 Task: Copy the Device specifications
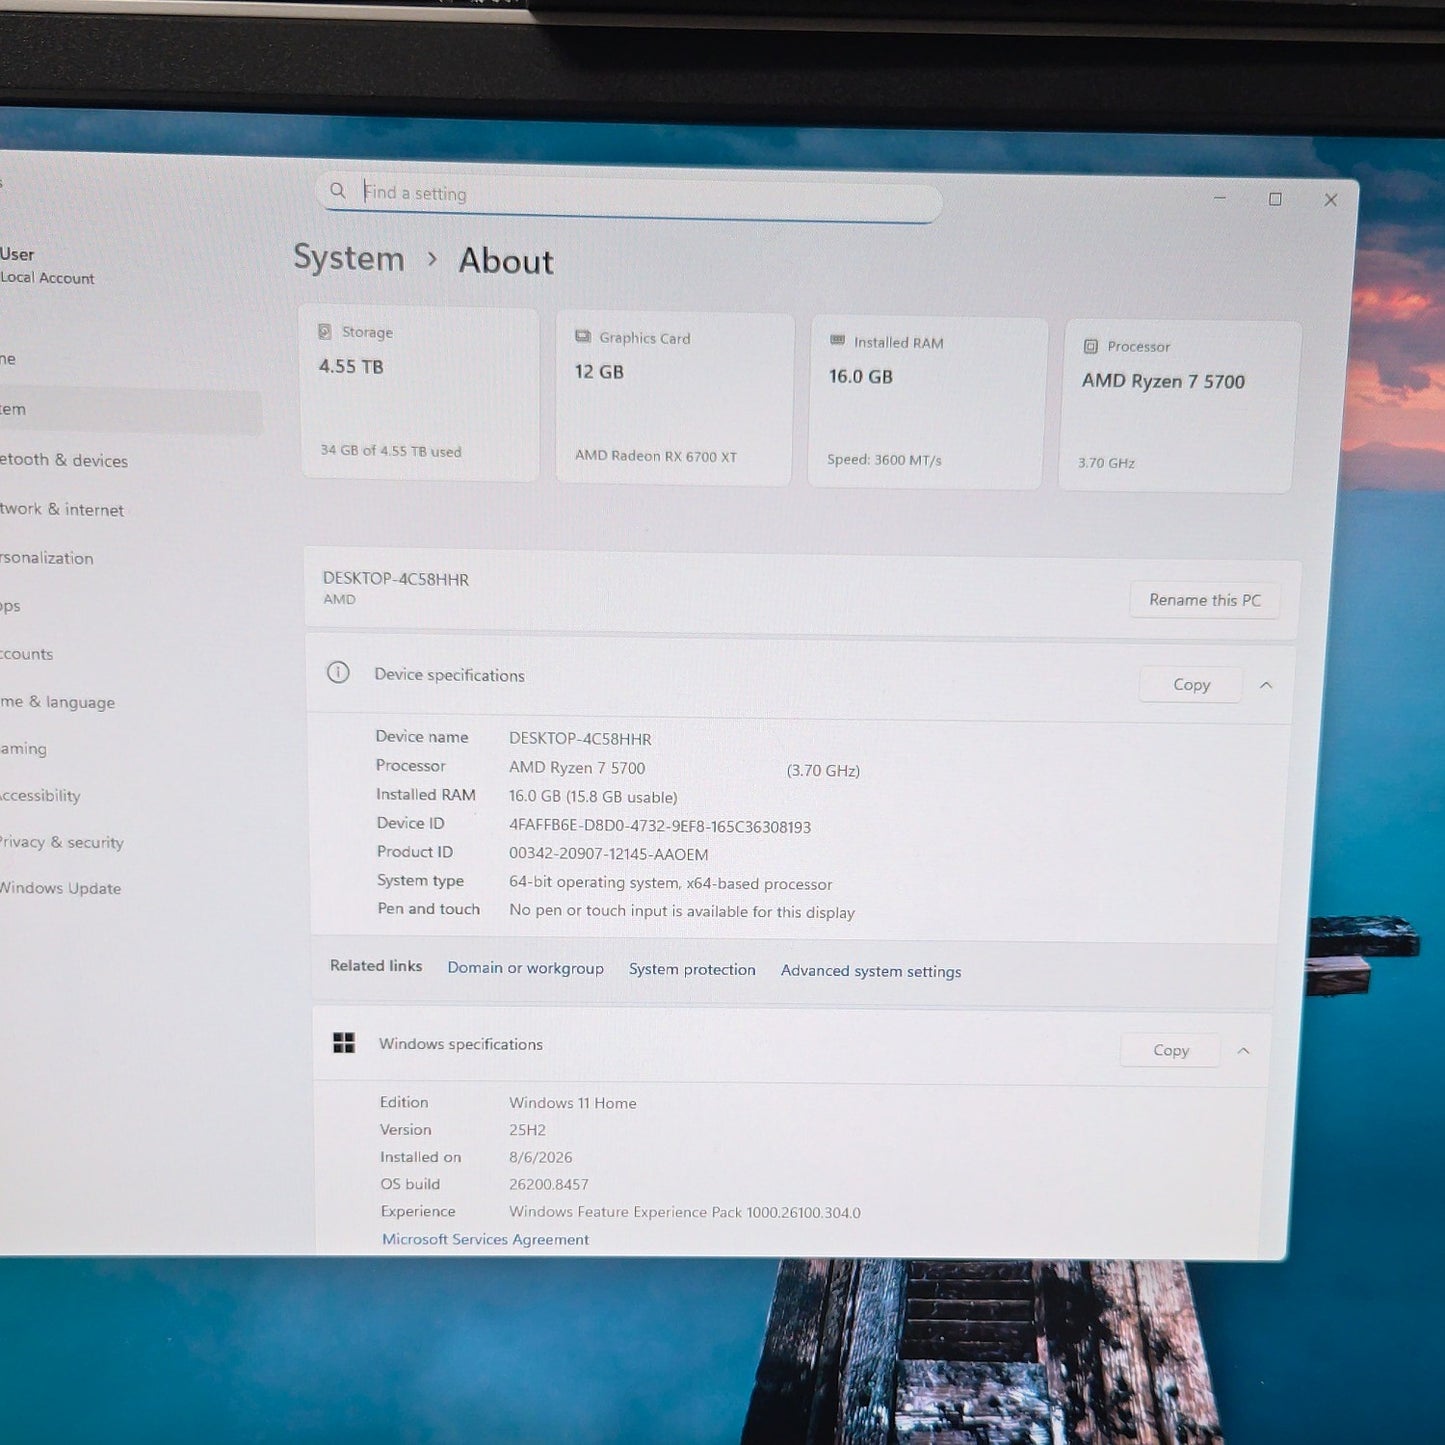[1191, 685]
